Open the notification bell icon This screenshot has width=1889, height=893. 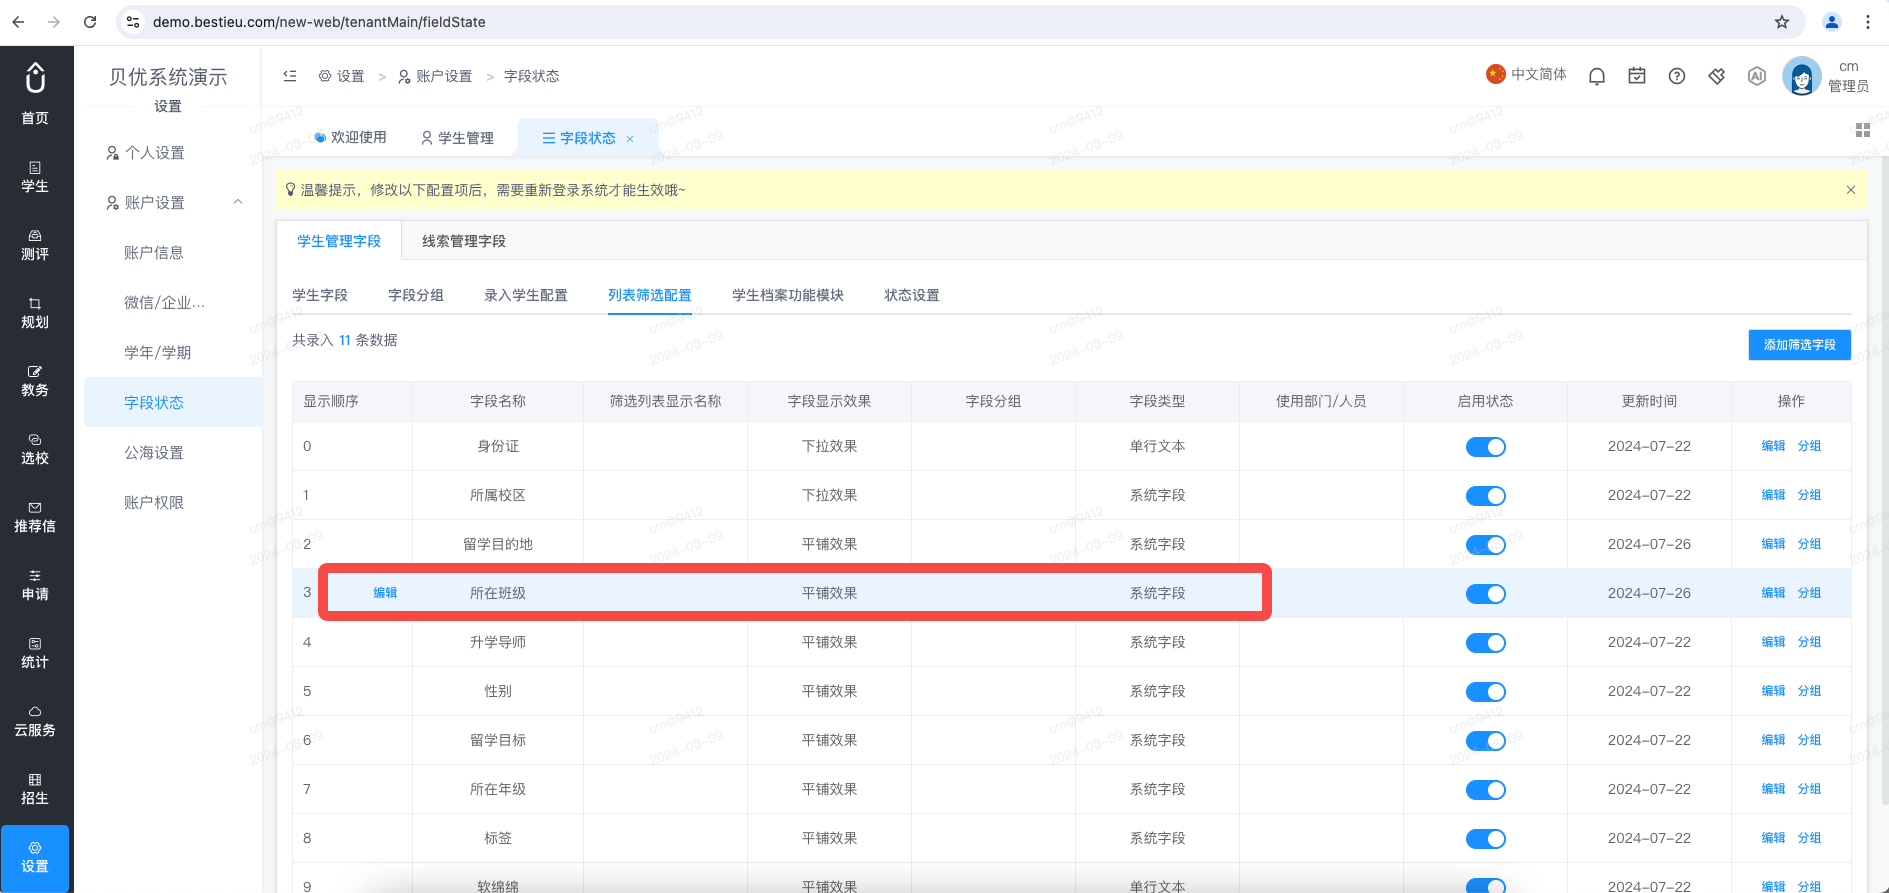point(1597,76)
